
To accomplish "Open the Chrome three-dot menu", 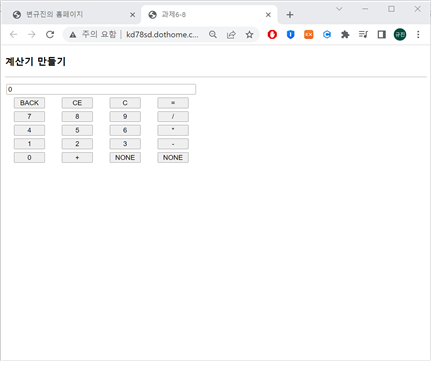I will 418,34.
